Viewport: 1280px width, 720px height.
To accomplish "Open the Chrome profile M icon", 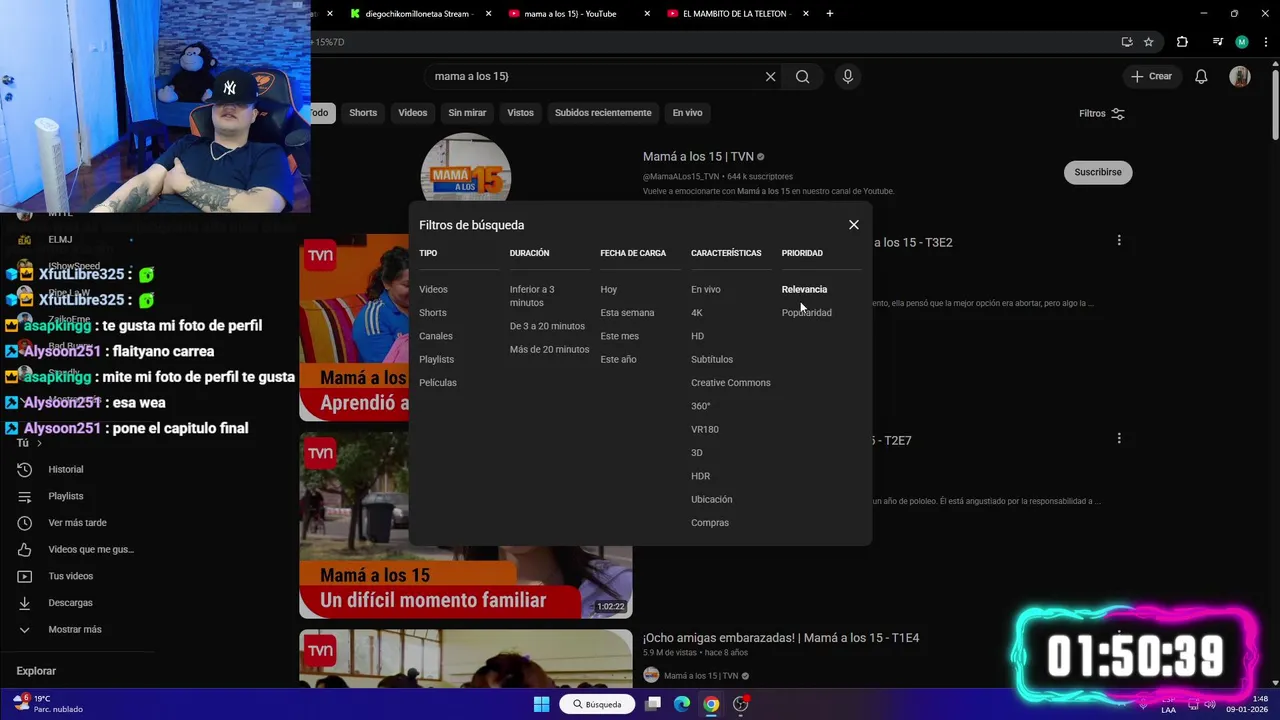I will pyautogui.click(x=1242, y=42).
